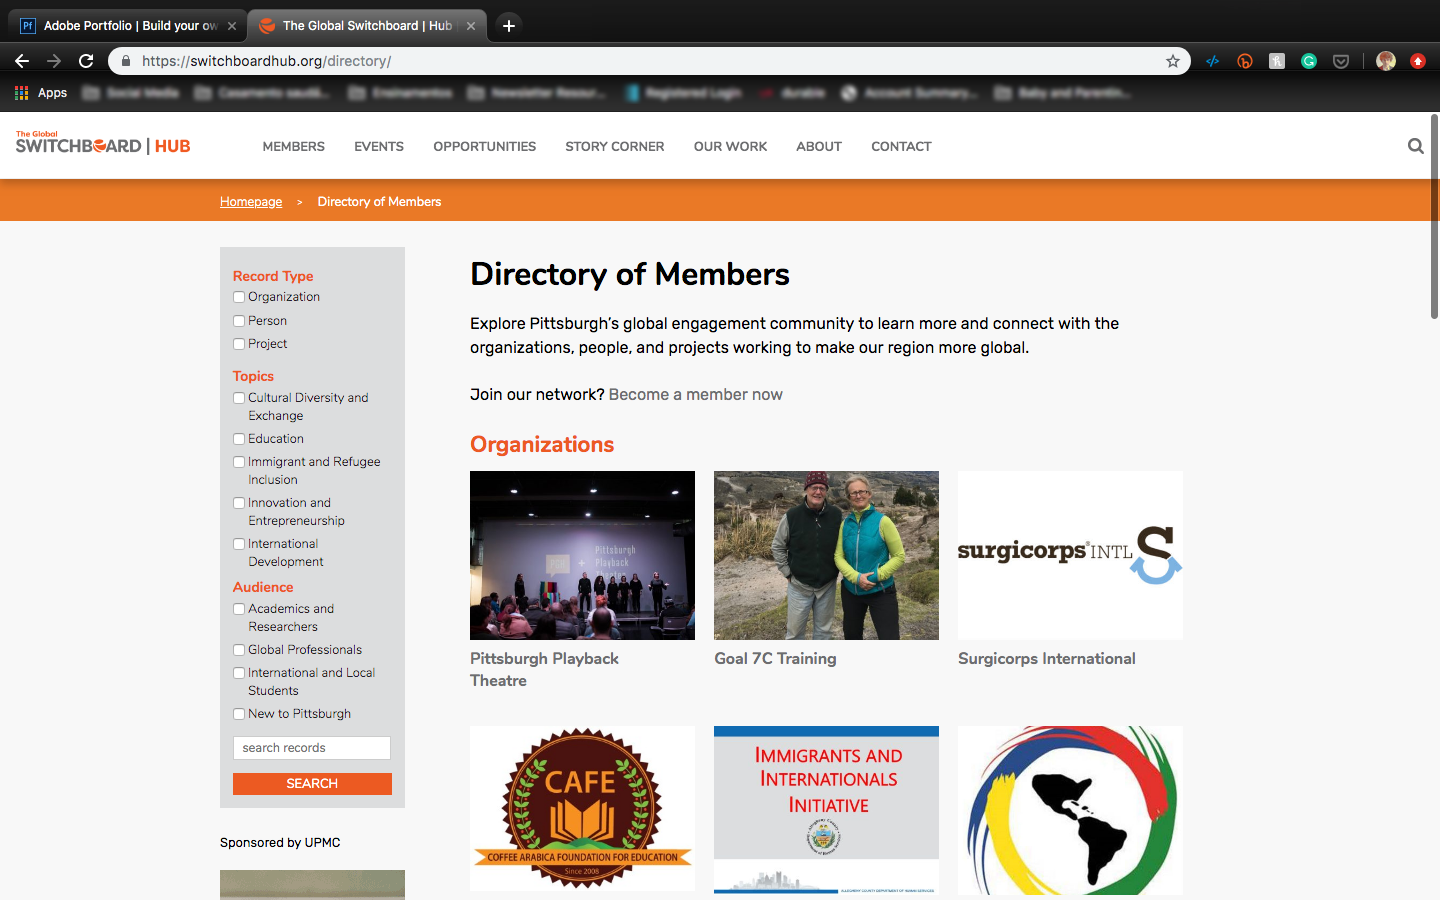Viewport: 1440px width, 900px height.
Task: Check the Organization record type
Action: [x=239, y=297]
